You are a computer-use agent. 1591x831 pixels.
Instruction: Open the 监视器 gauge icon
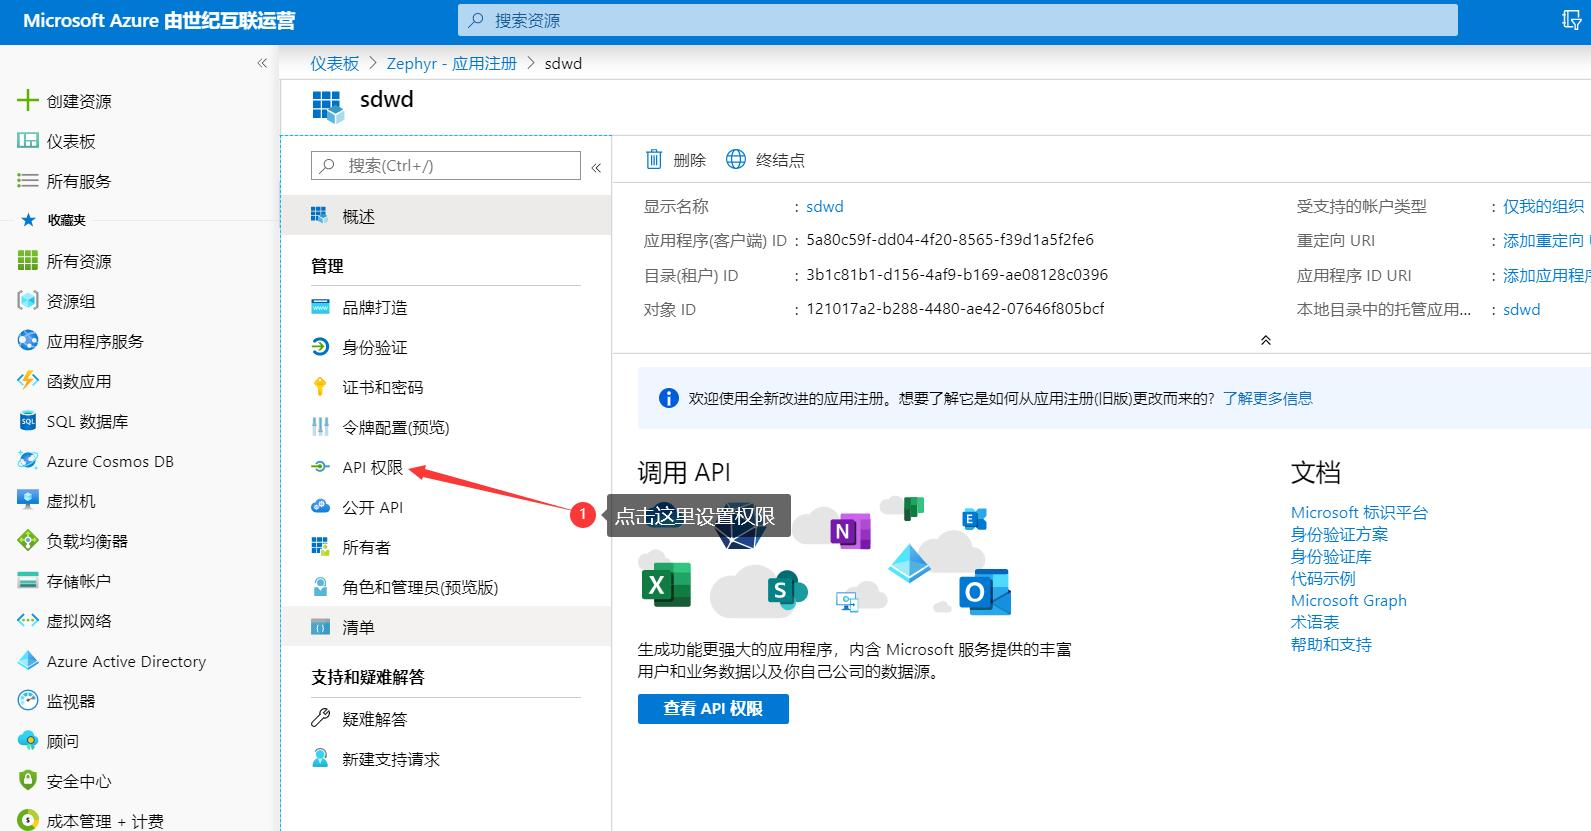27,701
